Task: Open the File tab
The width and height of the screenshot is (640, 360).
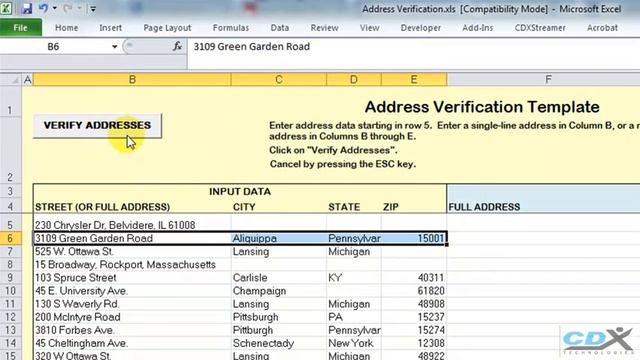Action: pos(20,28)
